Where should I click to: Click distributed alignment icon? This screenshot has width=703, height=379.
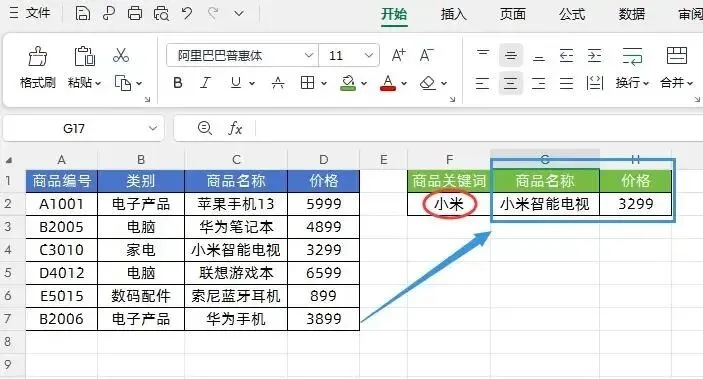pyautogui.click(x=595, y=83)
